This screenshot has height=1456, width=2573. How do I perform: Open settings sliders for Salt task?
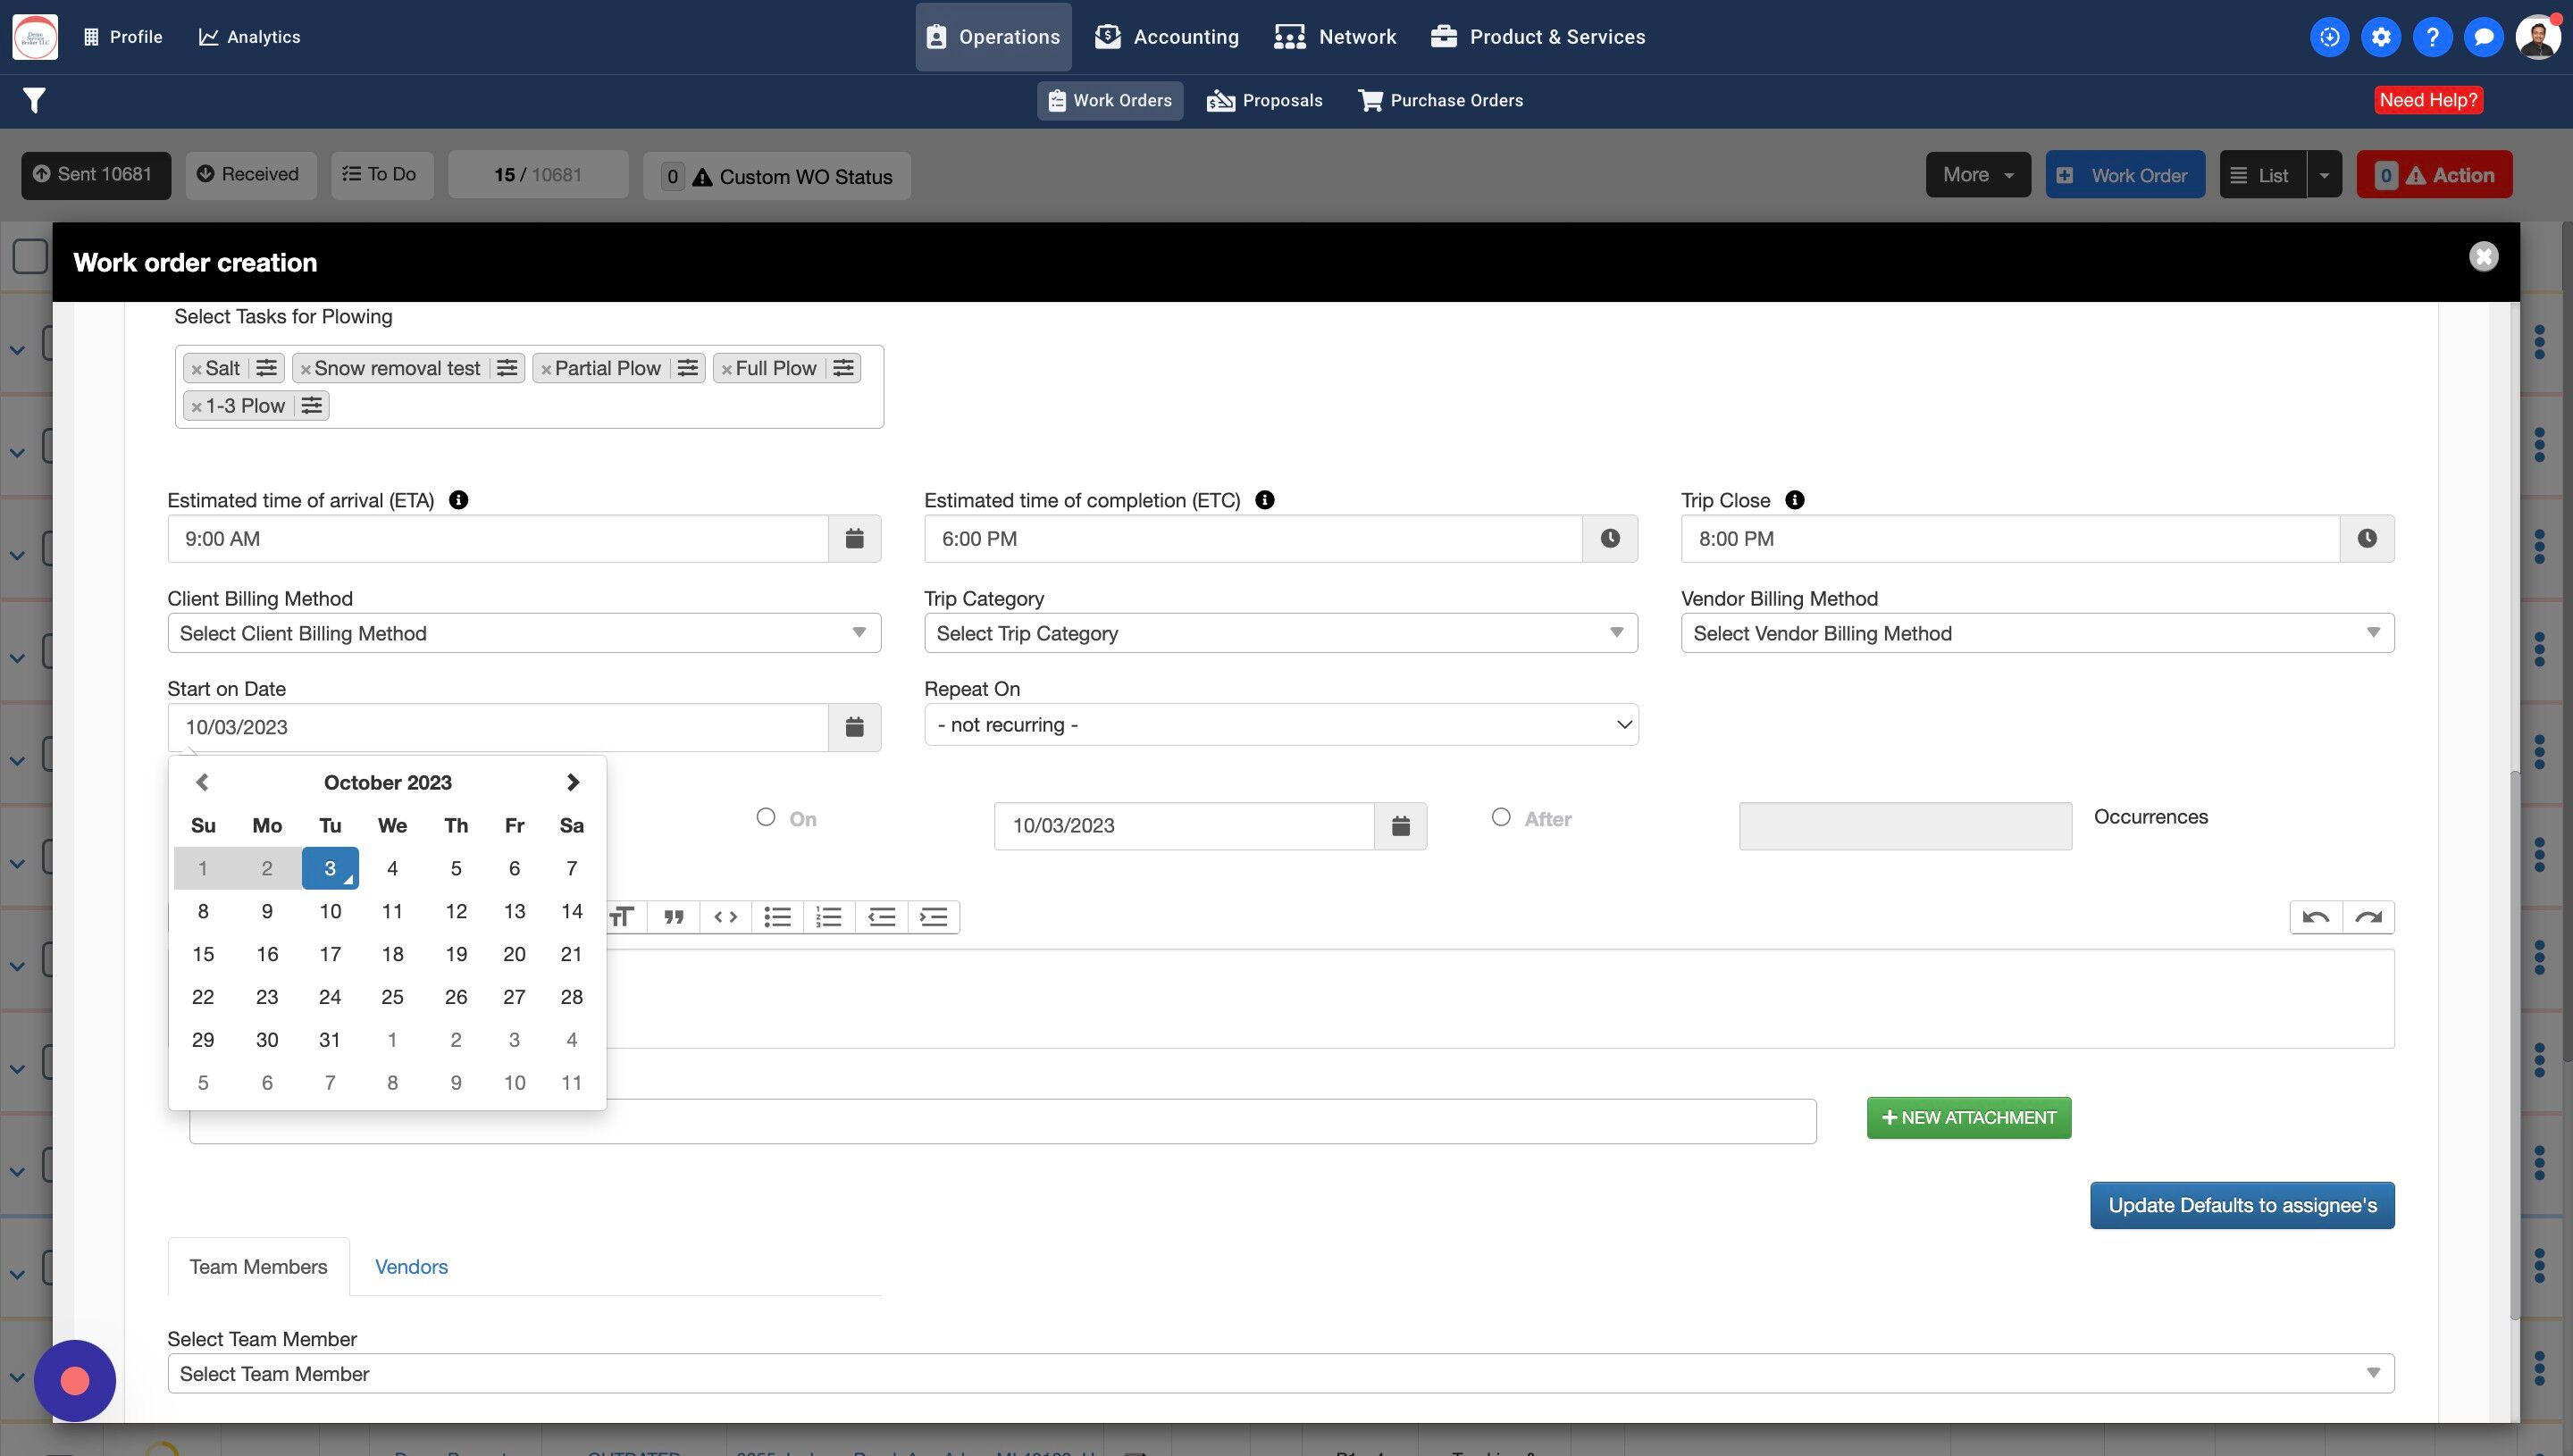click(266, 368)
